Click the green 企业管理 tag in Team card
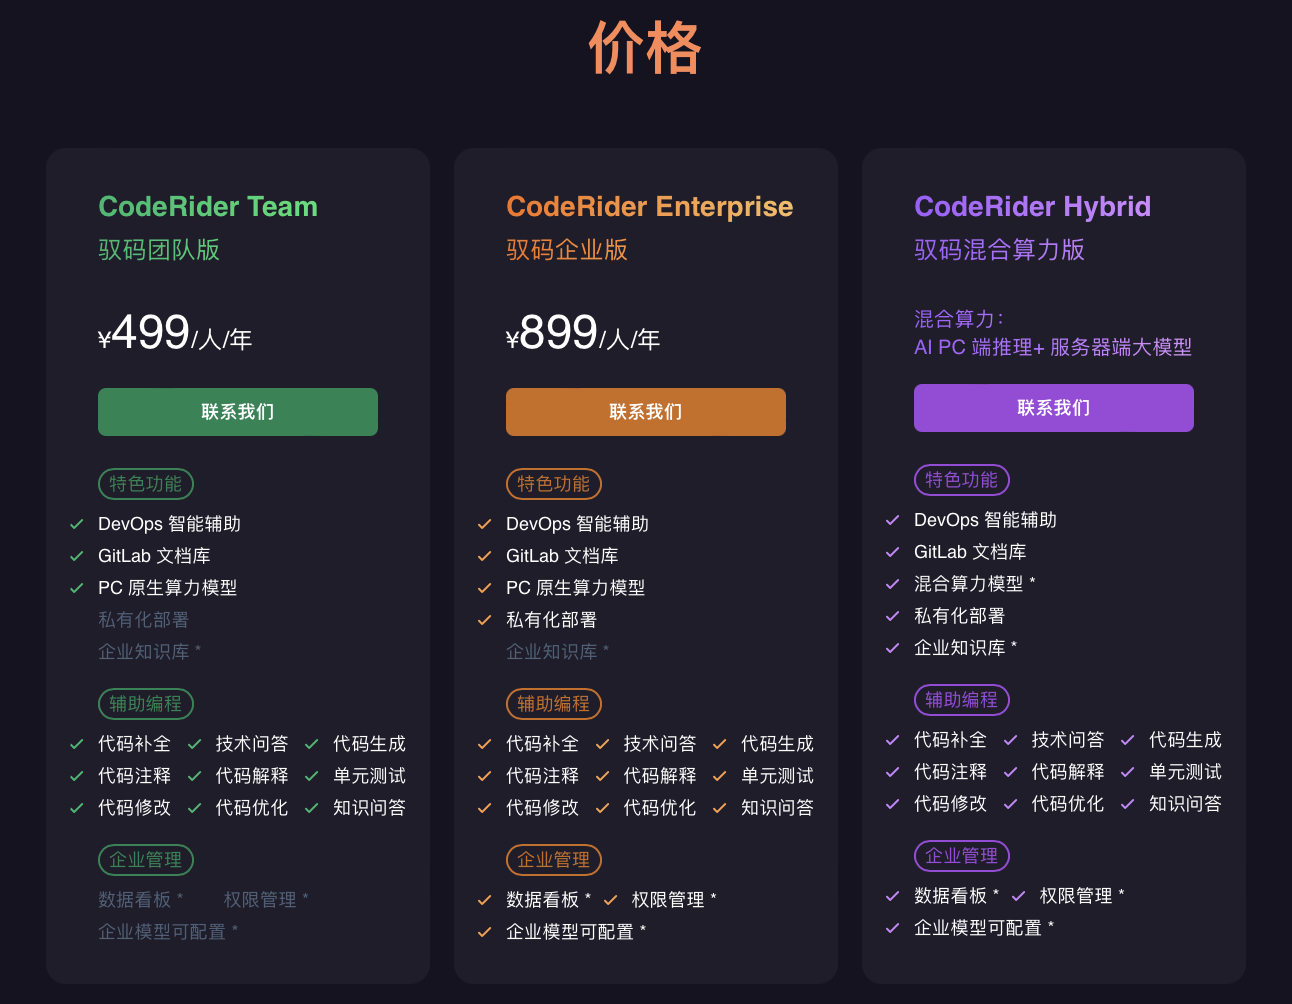The image size is (1292, 1004). (x=146, y=860)
